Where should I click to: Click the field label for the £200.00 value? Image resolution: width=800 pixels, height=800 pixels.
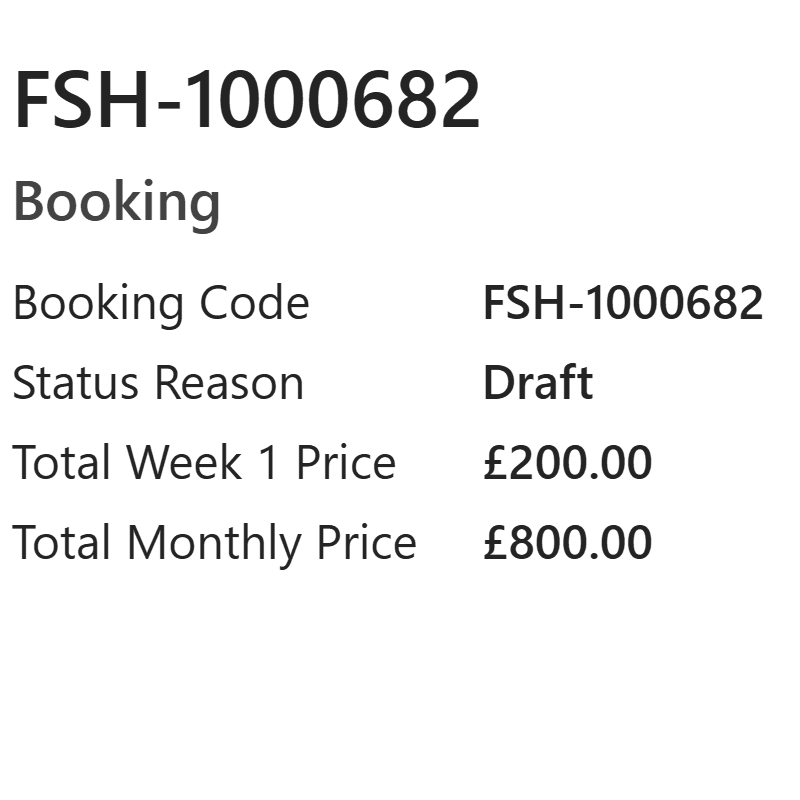pos(204,463)
